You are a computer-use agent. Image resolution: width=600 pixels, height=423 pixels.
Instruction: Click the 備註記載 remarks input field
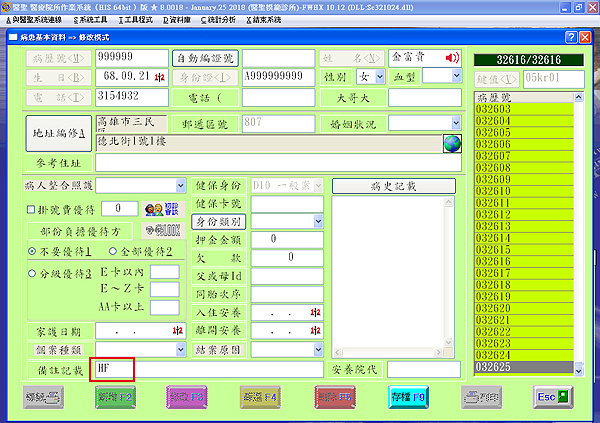click(x=208, y=369)
